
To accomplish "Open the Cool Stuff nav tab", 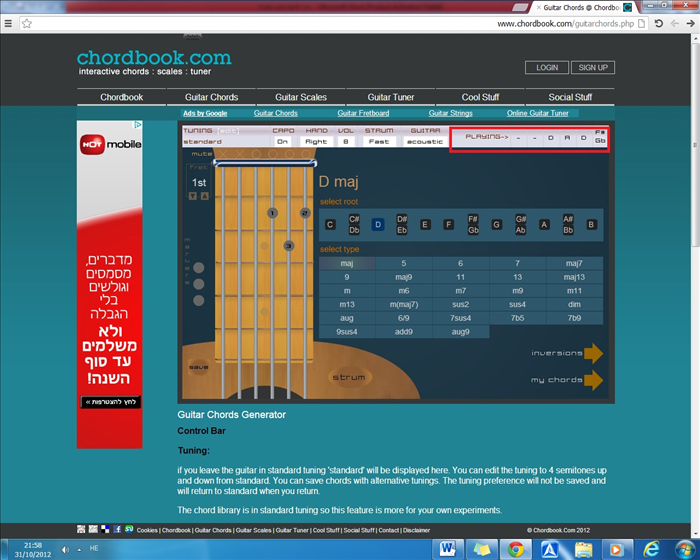I will 480,97.
